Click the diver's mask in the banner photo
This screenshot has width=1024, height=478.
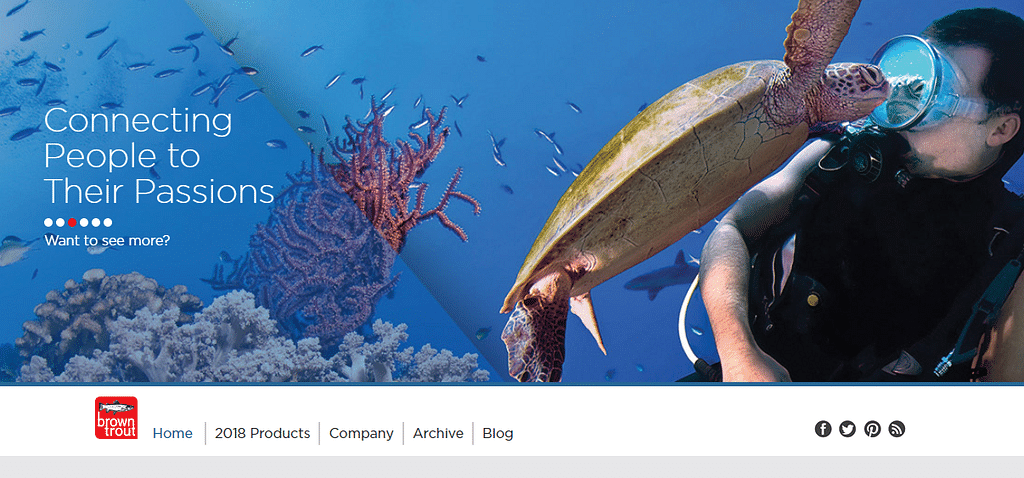(x=914, y=82)
